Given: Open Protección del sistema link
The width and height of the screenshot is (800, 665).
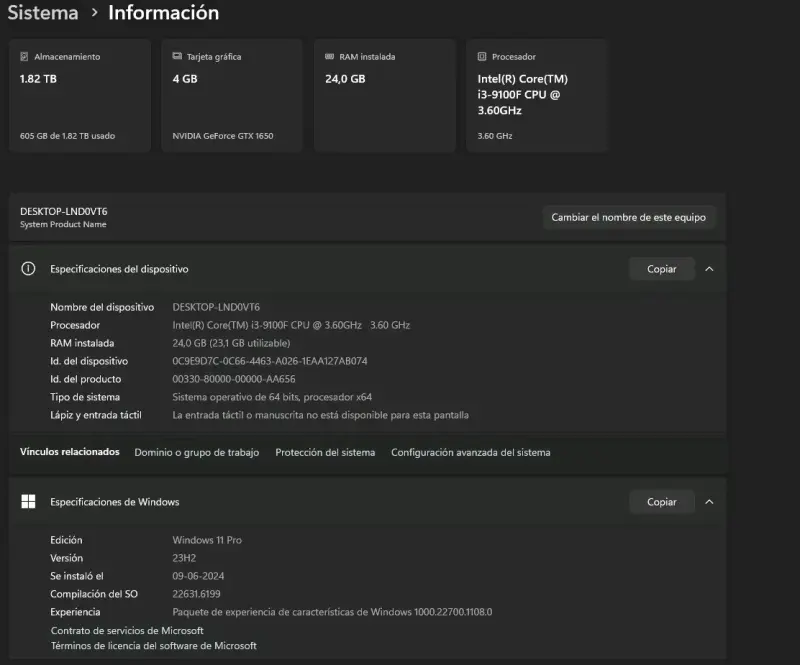Looking at the screenshot, I should (325, 452).
